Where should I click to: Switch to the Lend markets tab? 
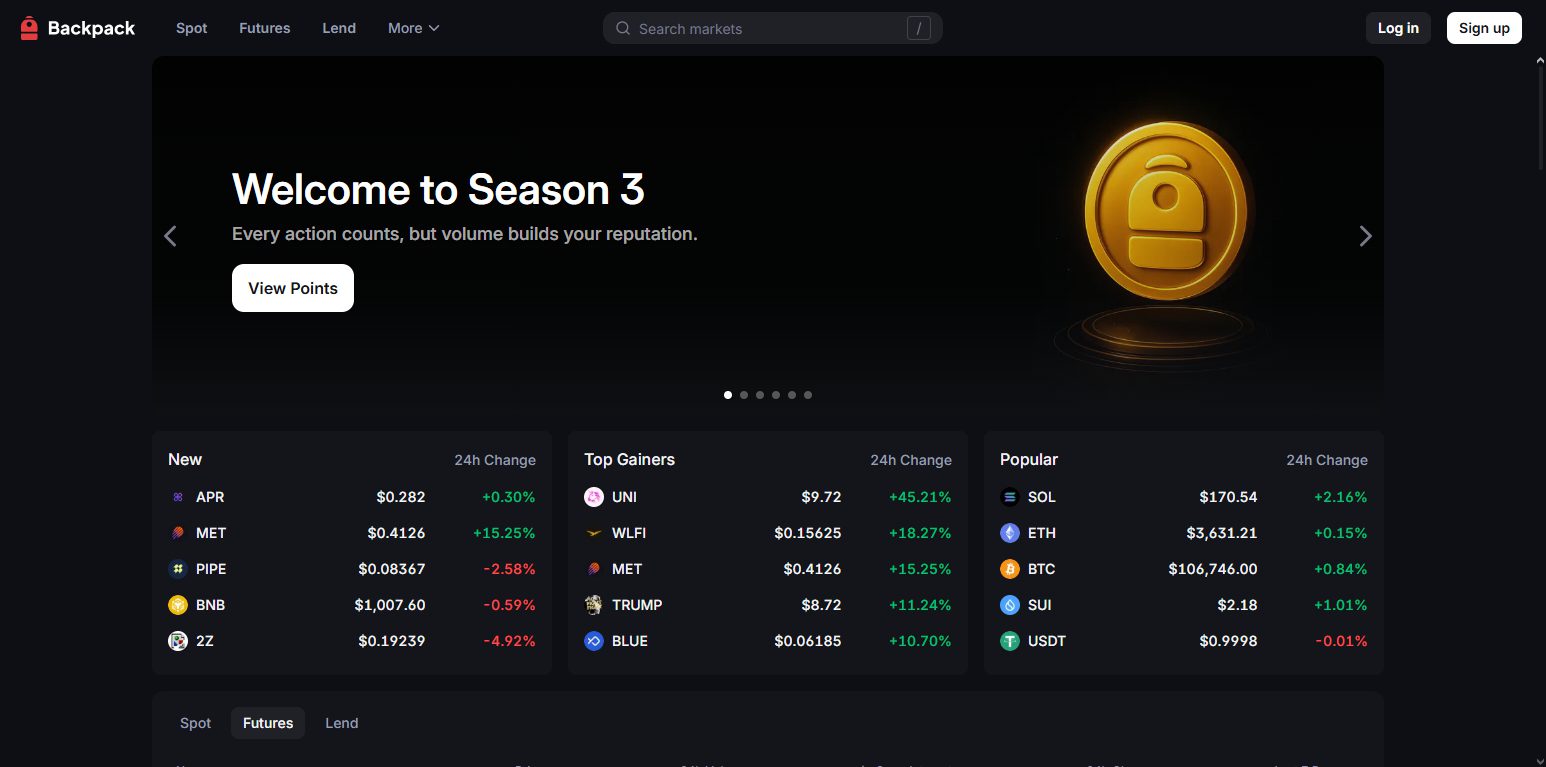click(341, 723)
